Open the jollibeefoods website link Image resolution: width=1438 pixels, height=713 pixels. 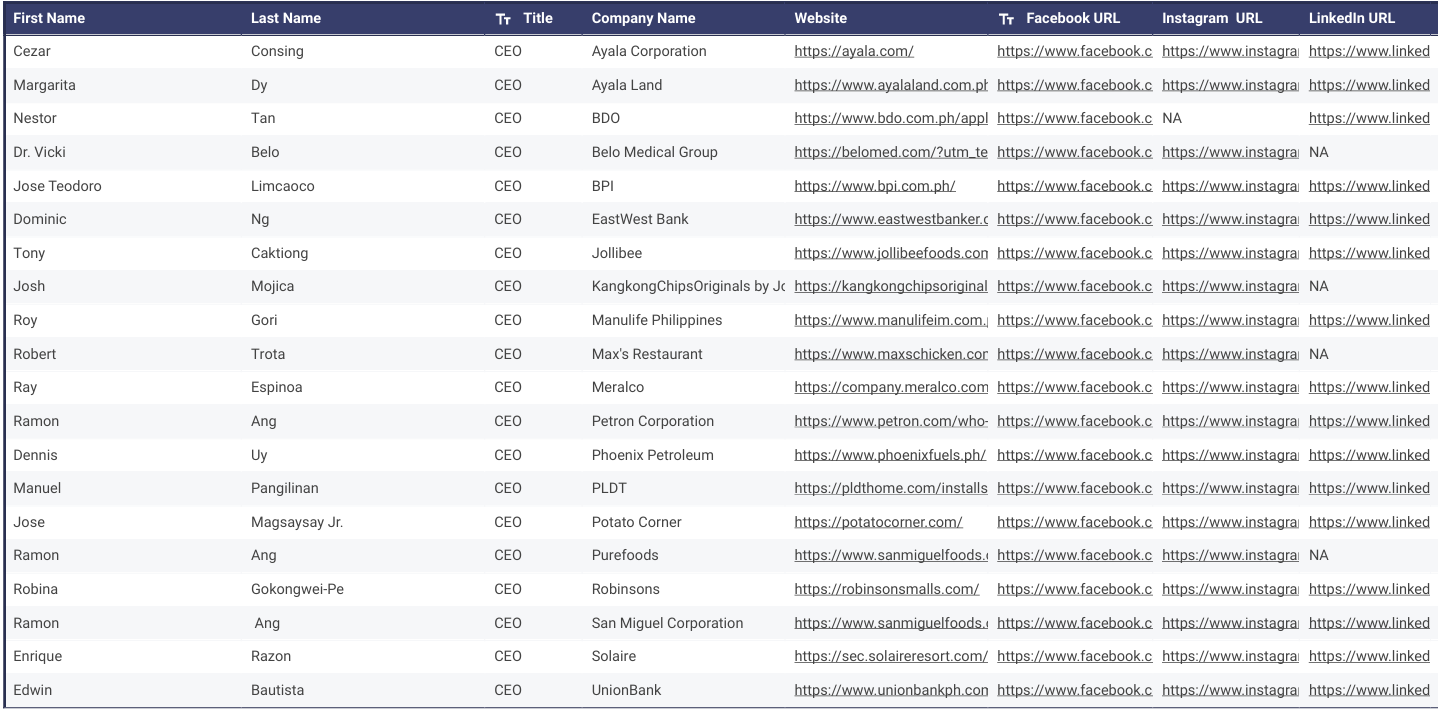(x=891, y=253)
